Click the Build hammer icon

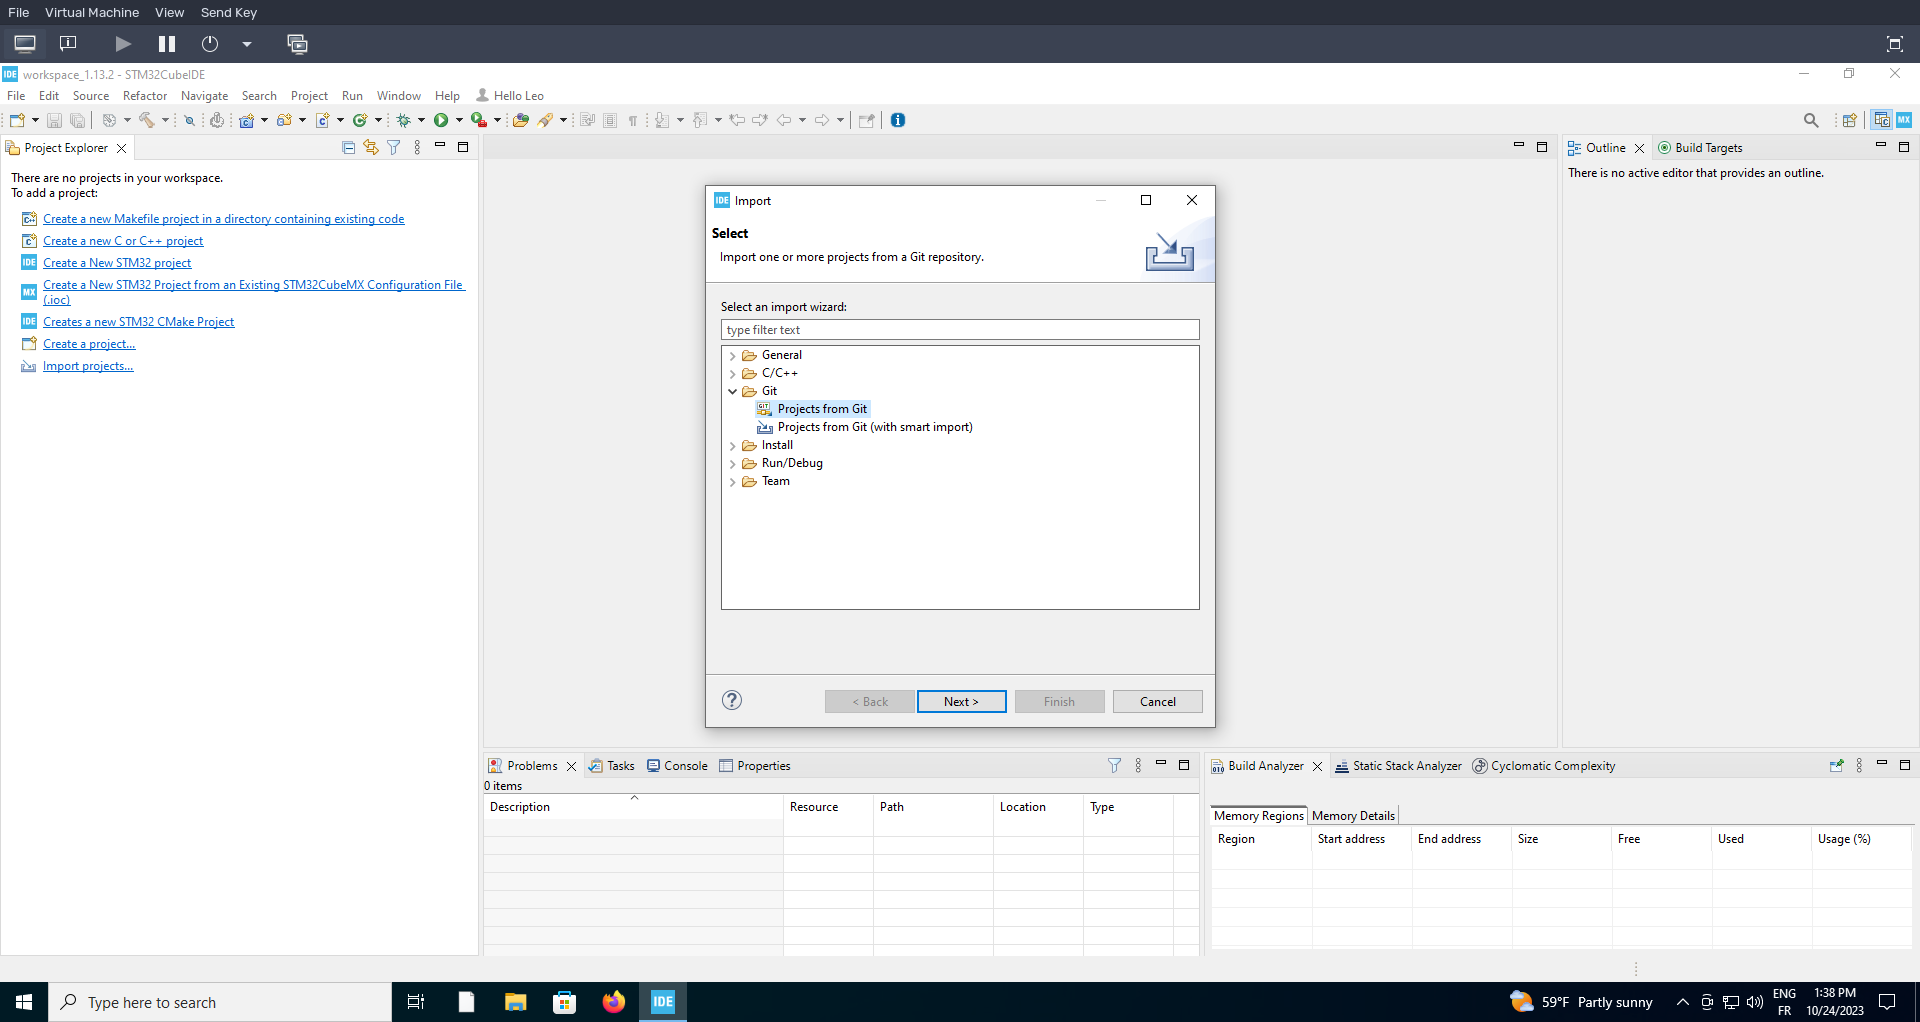point(147,120)
